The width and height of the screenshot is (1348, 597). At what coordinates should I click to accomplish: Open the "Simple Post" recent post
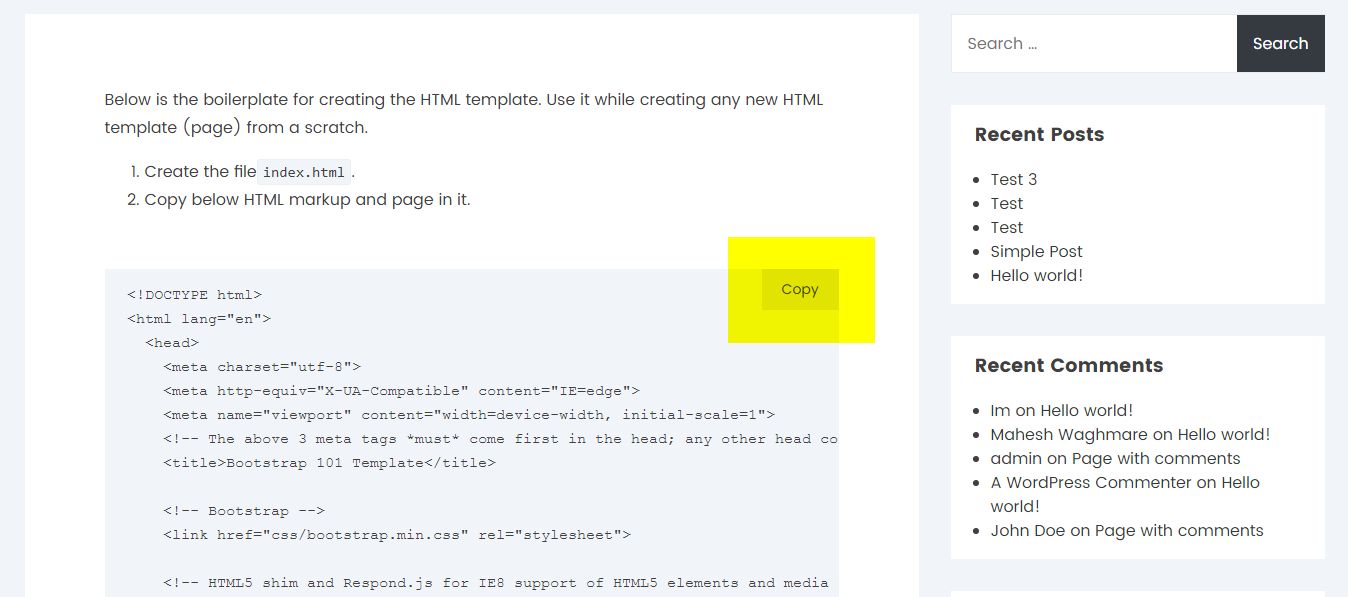point(1036,251)
